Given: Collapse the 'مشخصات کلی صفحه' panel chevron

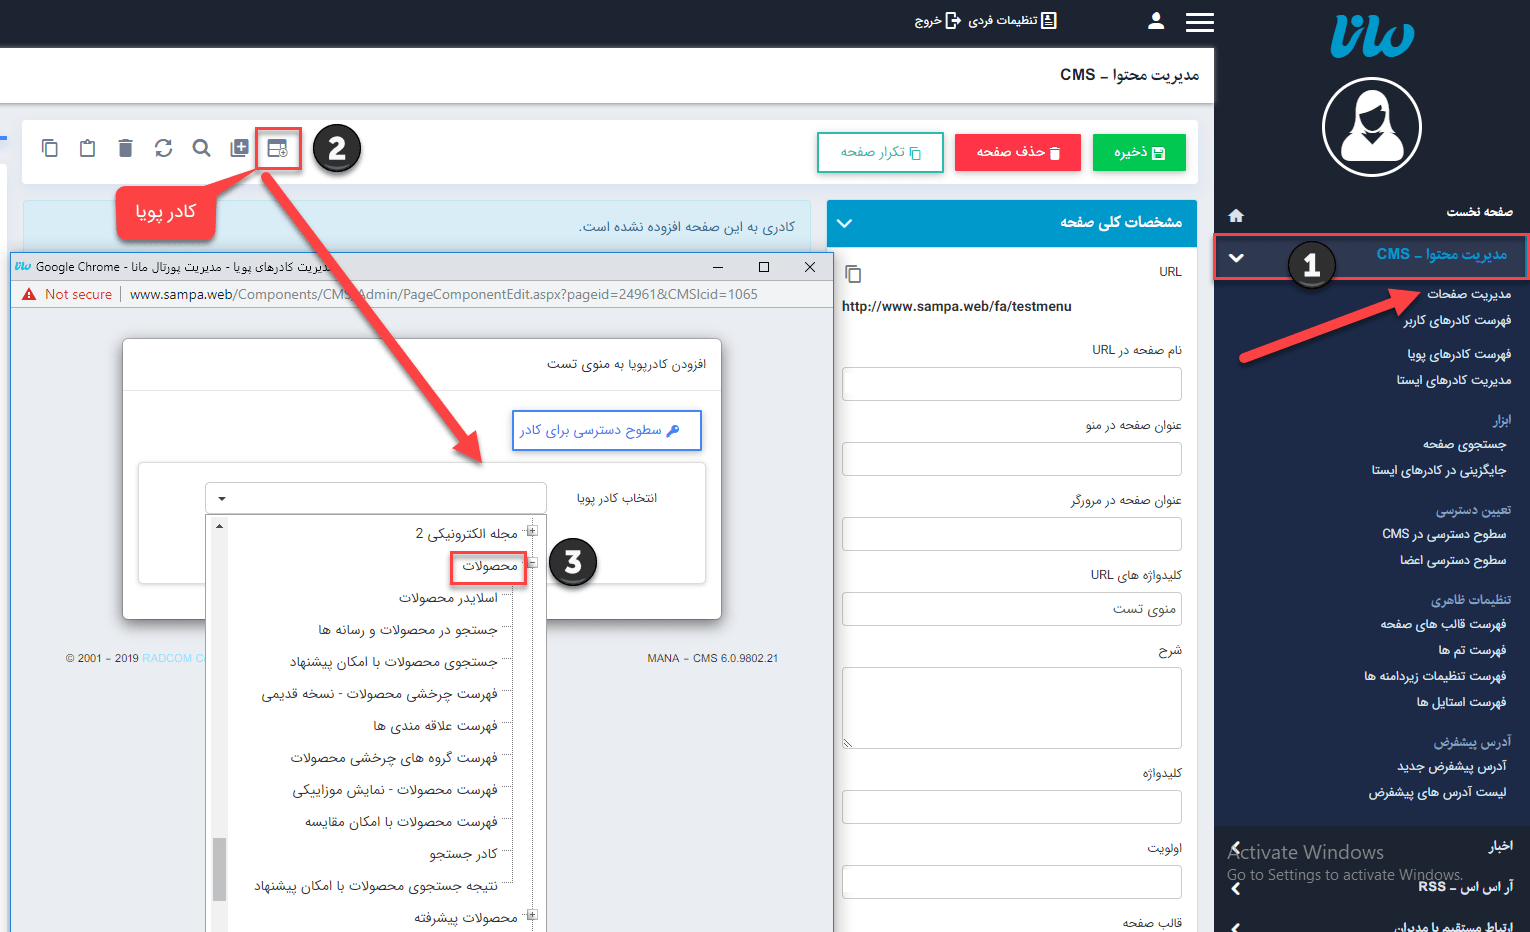Looking at the screenshot, I should coord(843,223).
